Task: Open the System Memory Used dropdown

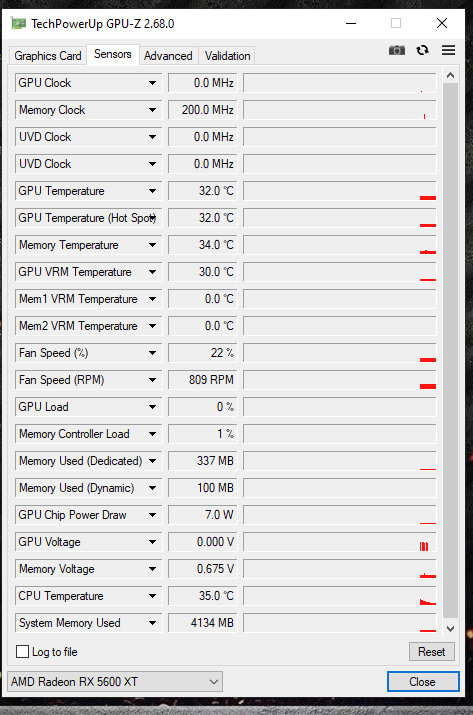Action: (152, 623)
